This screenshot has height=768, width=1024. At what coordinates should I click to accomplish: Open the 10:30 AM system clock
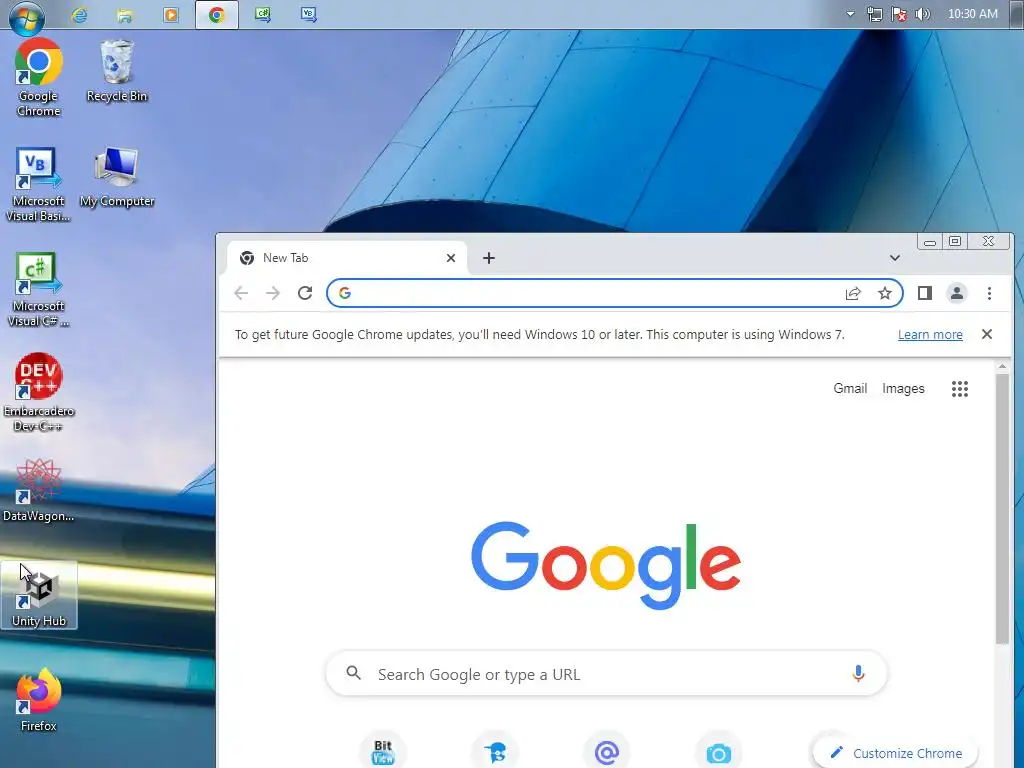pos(972,14)
